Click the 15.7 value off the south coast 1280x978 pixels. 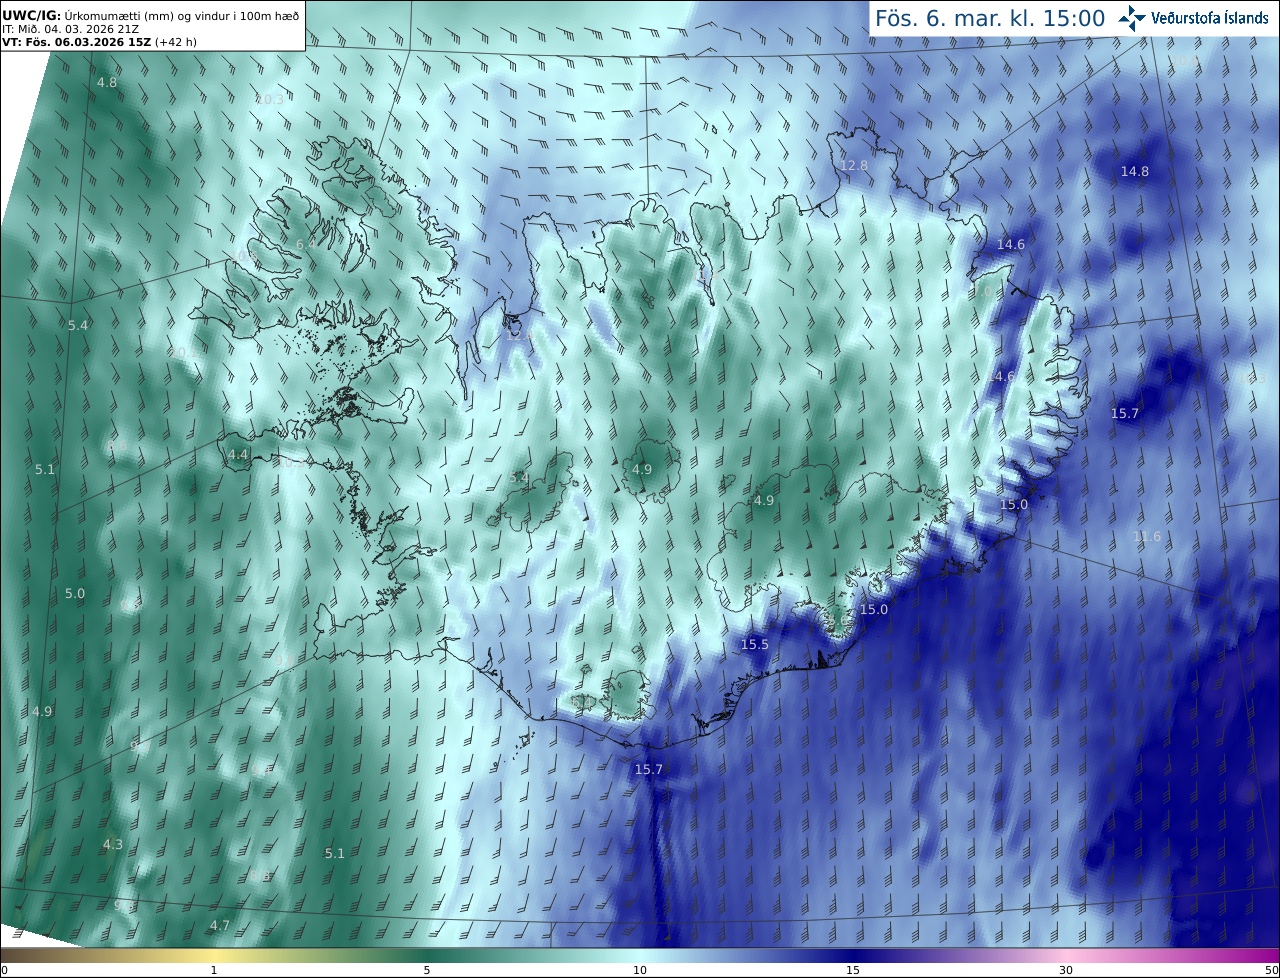click(x=648, y=769)
